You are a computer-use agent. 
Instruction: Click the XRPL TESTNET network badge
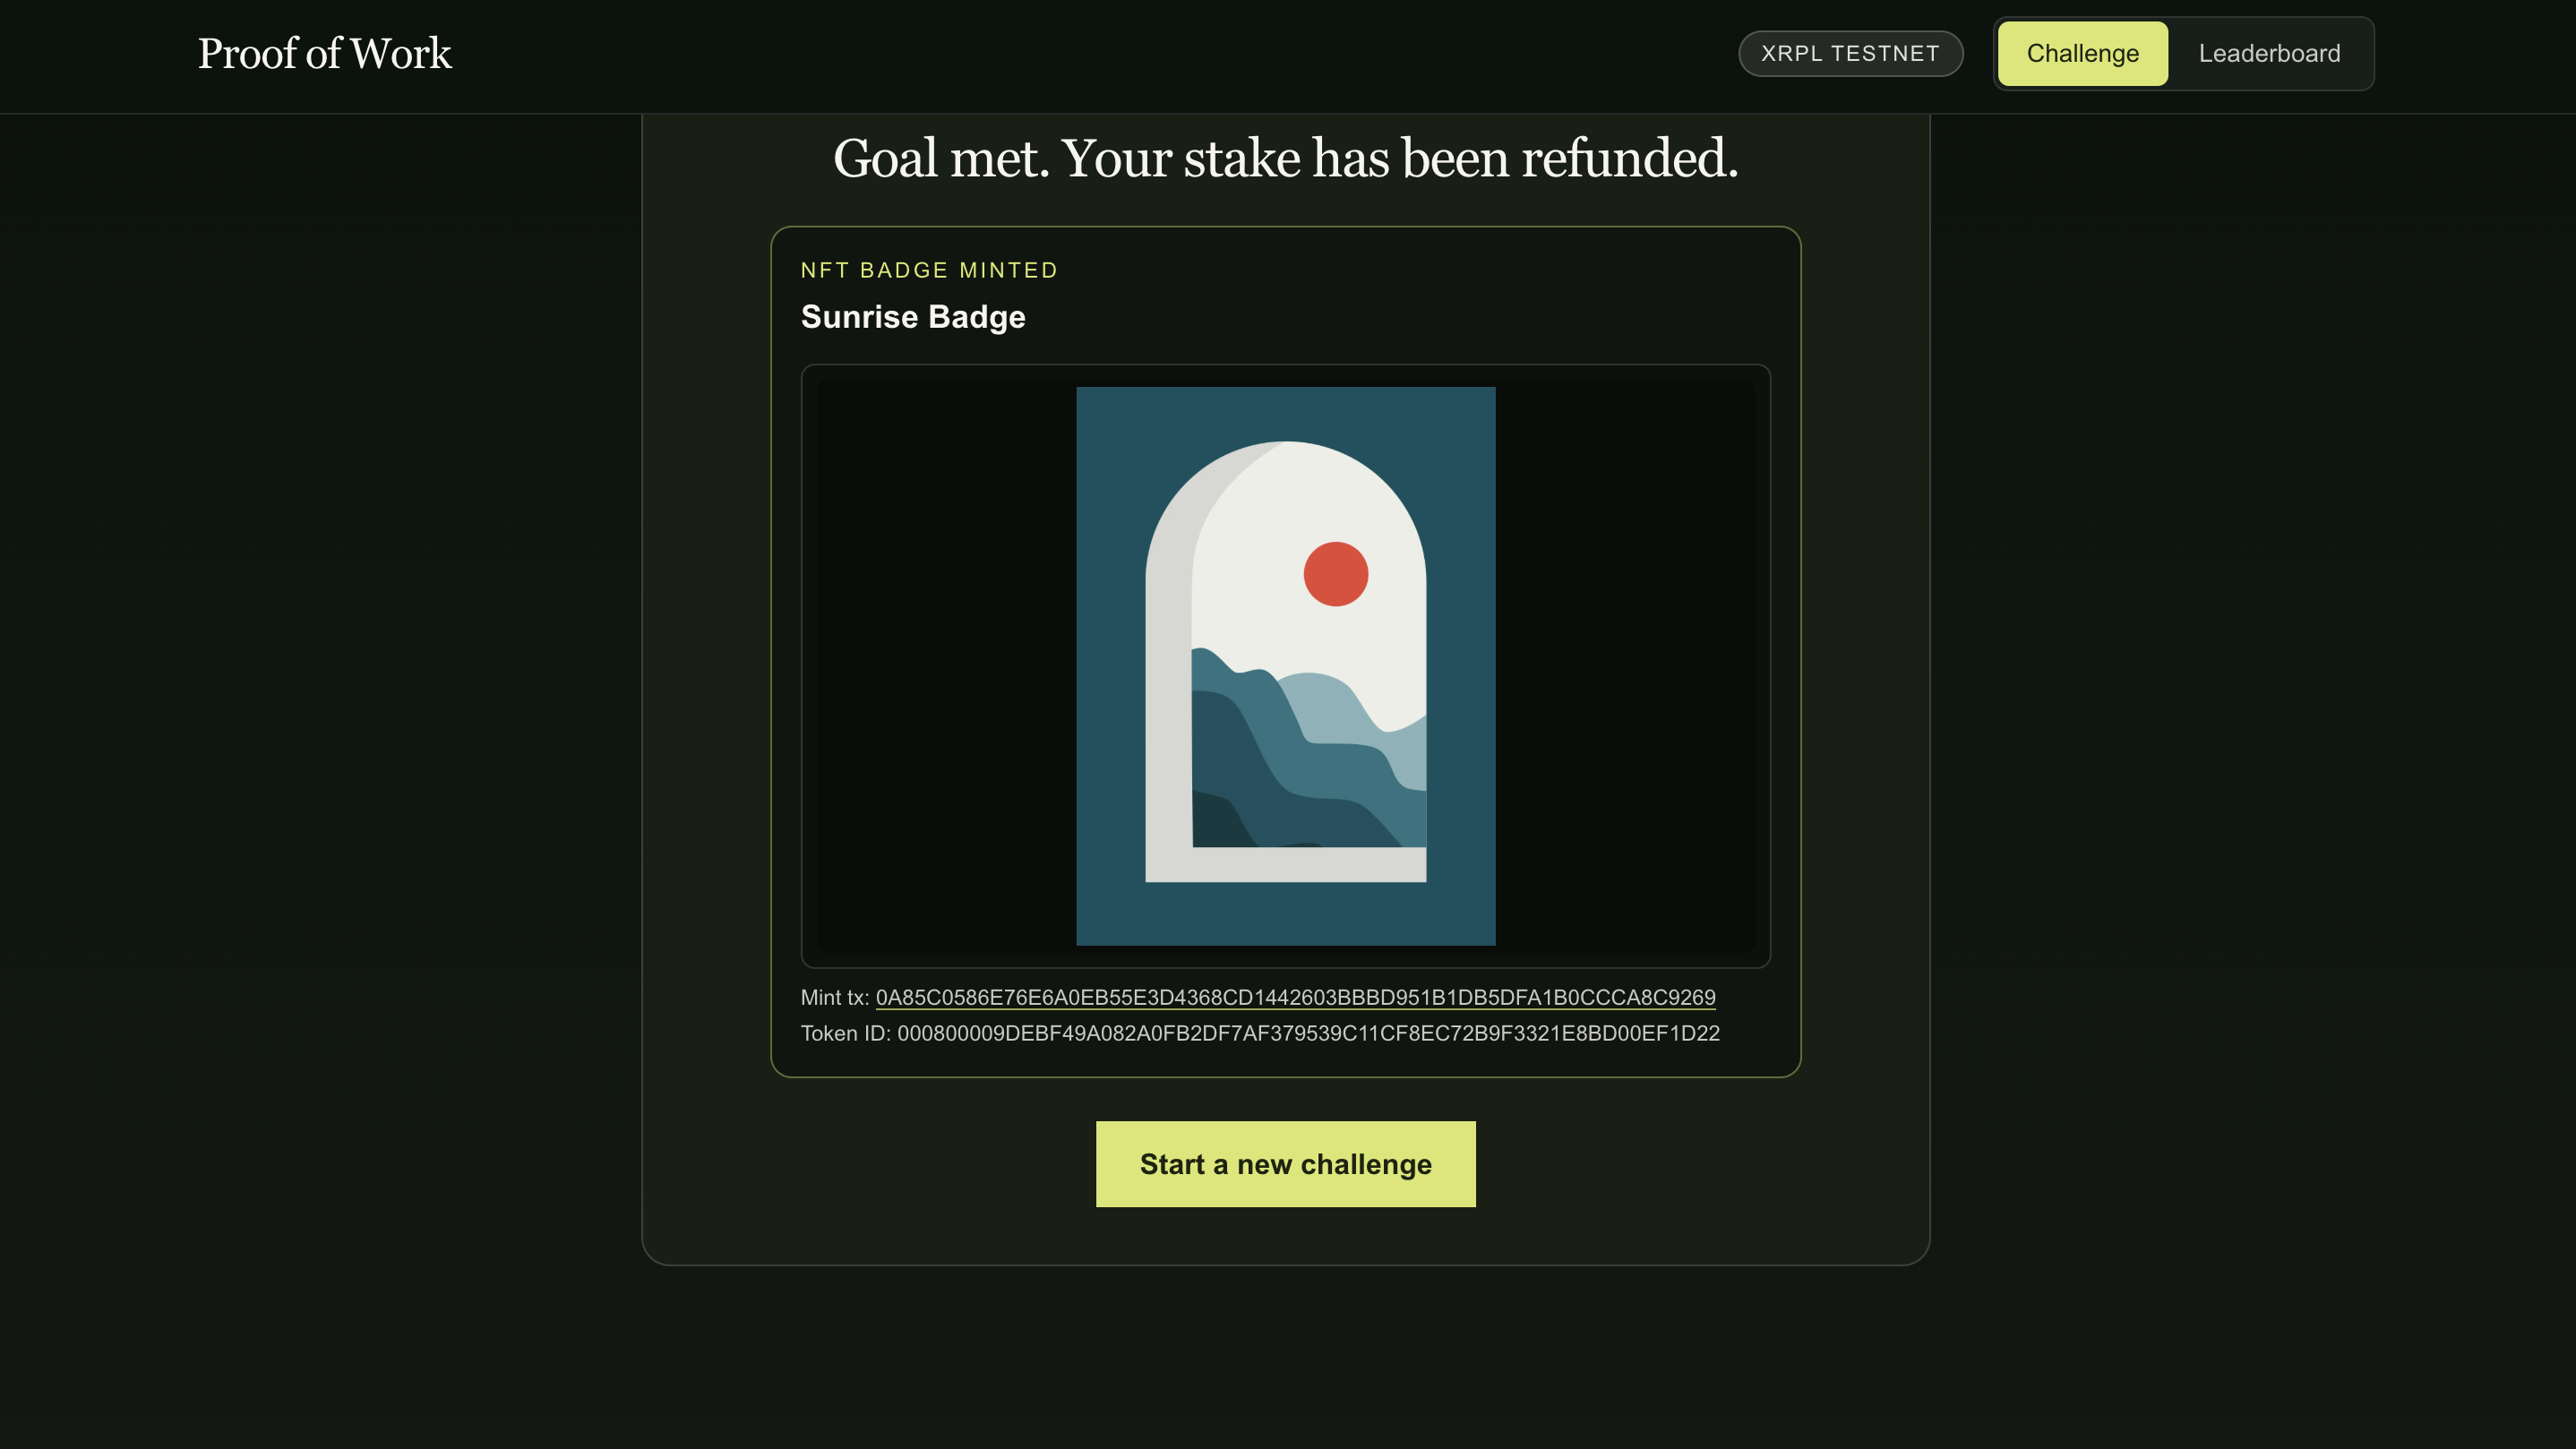pos(1850,54)
